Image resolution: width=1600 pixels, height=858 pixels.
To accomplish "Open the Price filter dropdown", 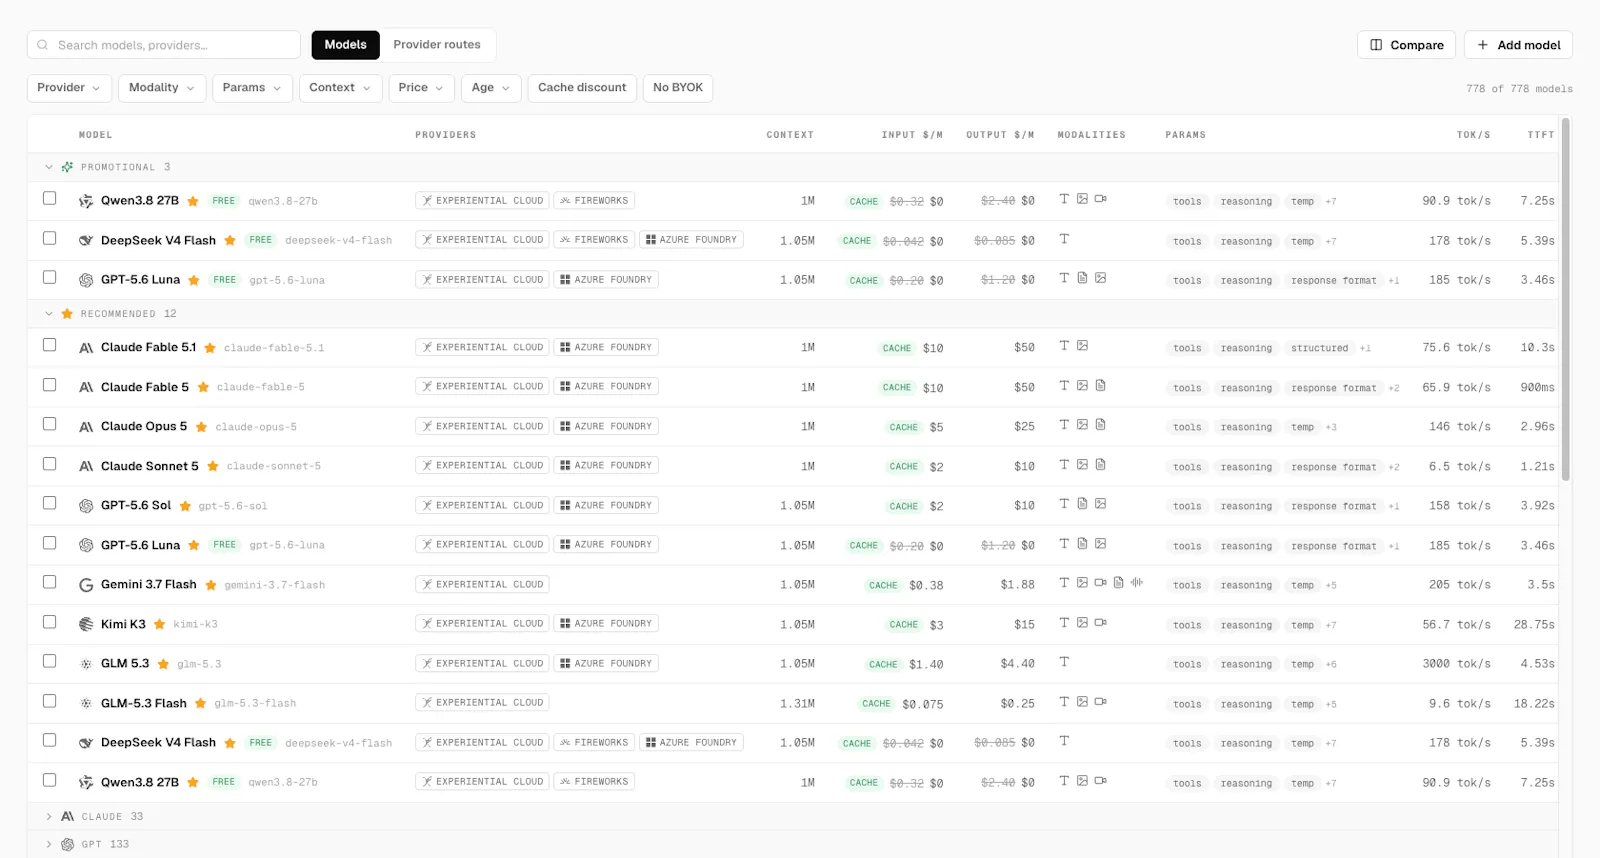I will (x=421, y=88).
